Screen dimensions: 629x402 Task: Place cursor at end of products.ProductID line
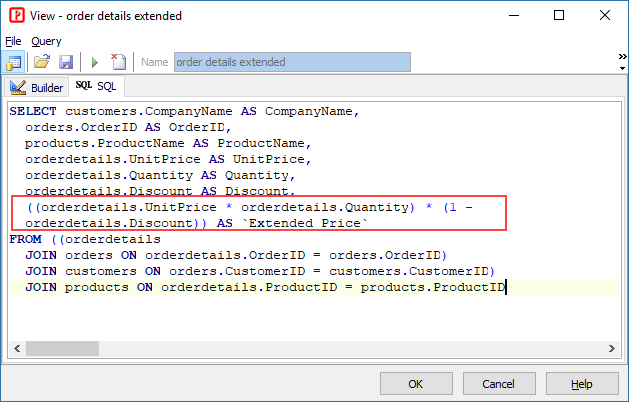[x=507, y=288]
